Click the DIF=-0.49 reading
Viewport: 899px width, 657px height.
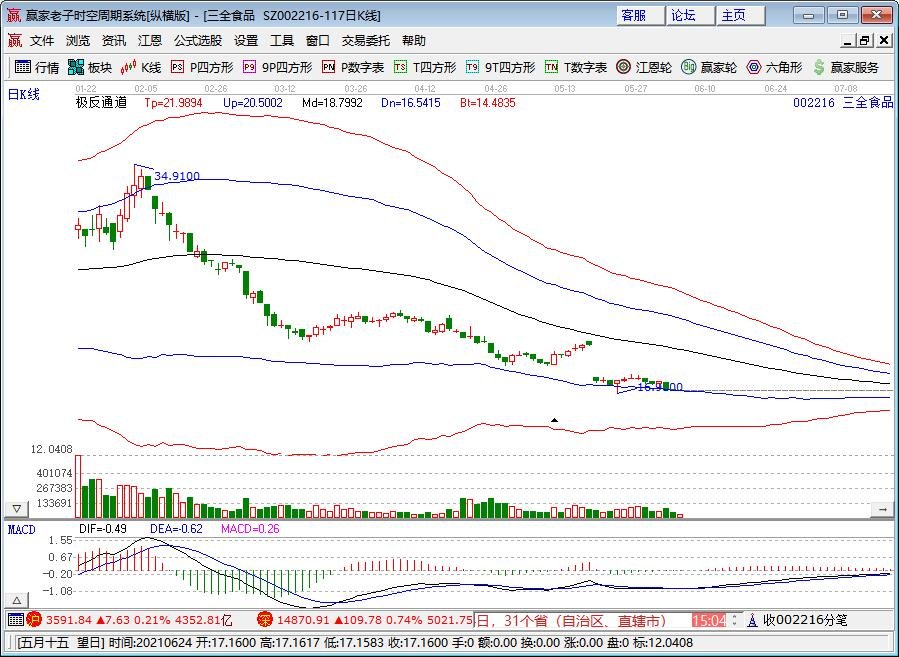(103, 529)
